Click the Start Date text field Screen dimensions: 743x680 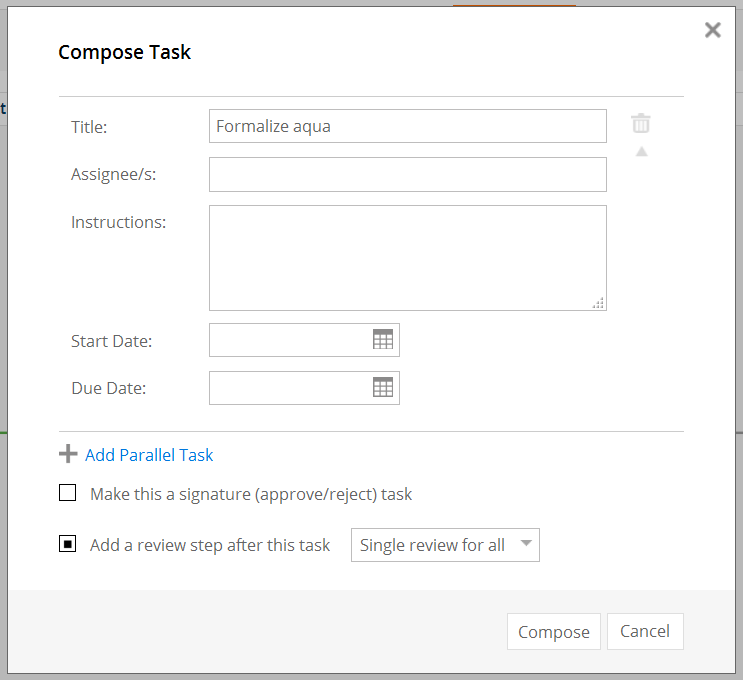coord(290,340)
